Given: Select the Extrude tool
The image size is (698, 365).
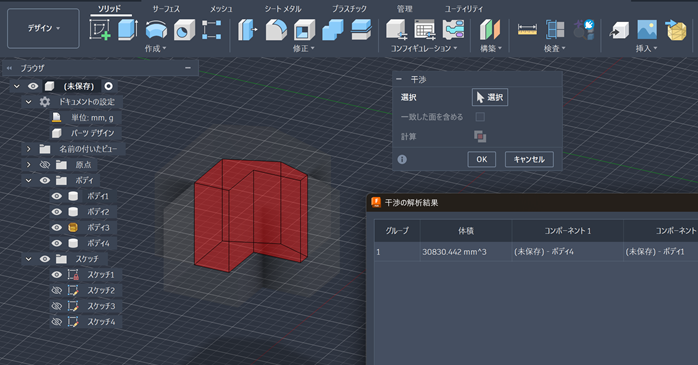Looking at the screenshot, I should tap(128, 30).
